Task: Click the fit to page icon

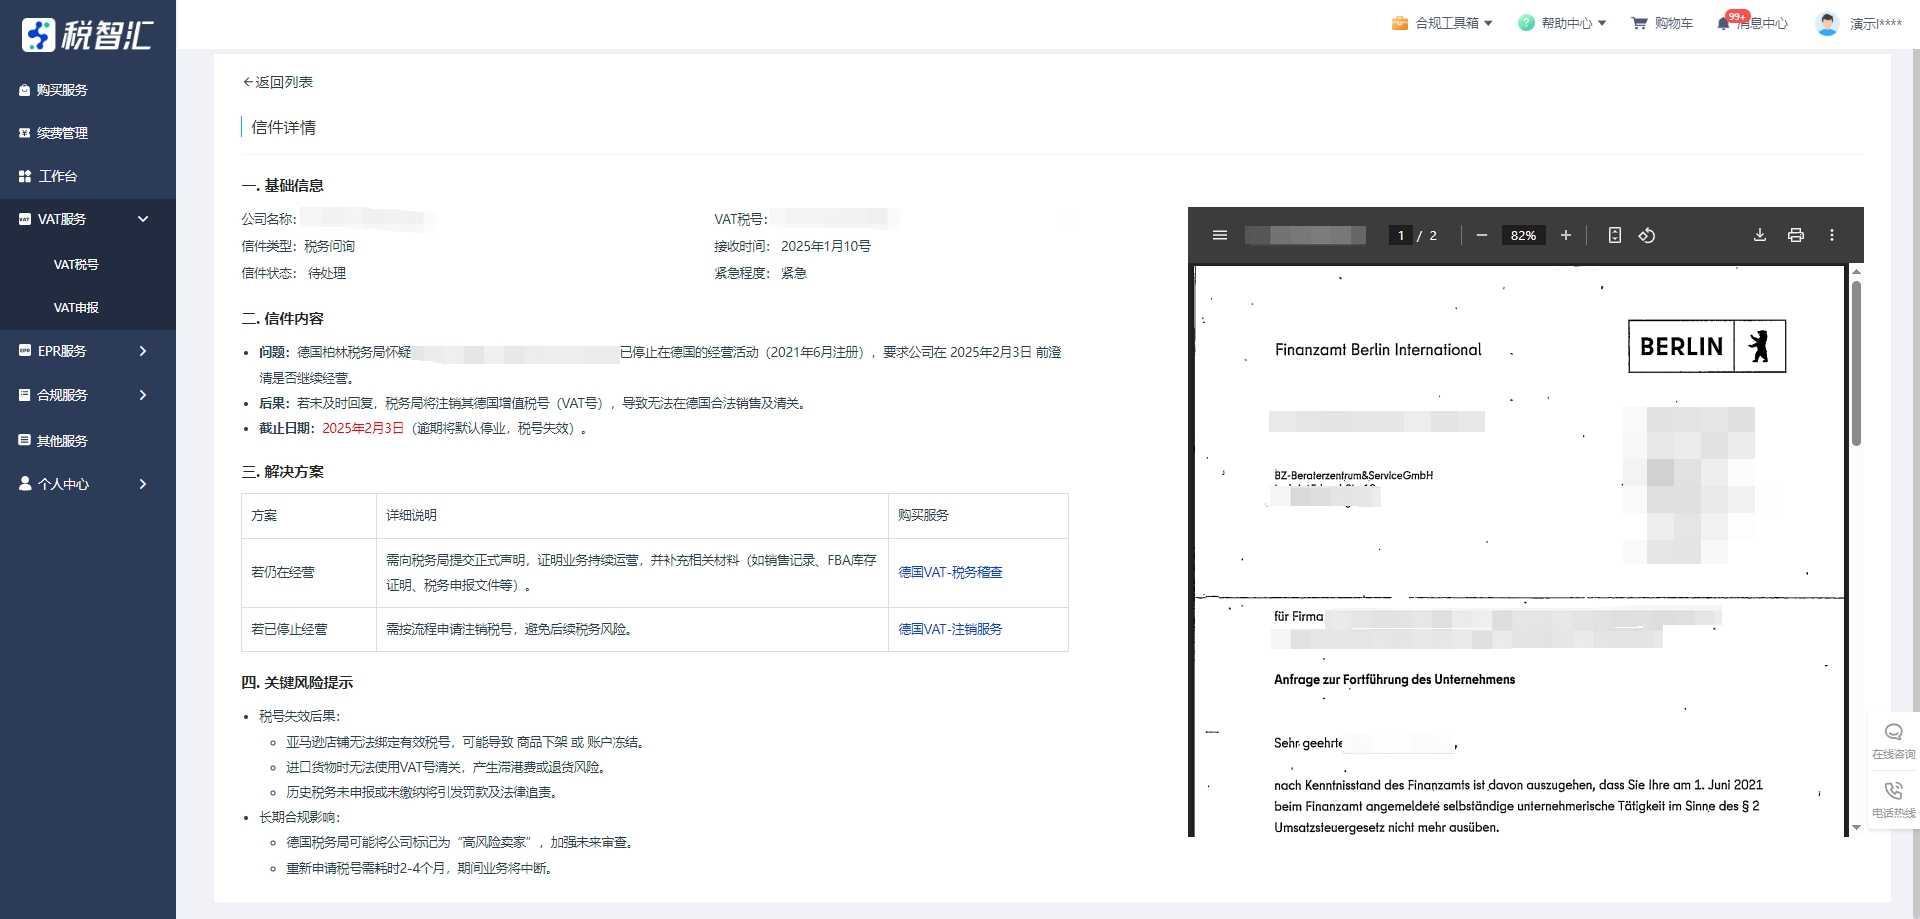Action: [1614, 235]
